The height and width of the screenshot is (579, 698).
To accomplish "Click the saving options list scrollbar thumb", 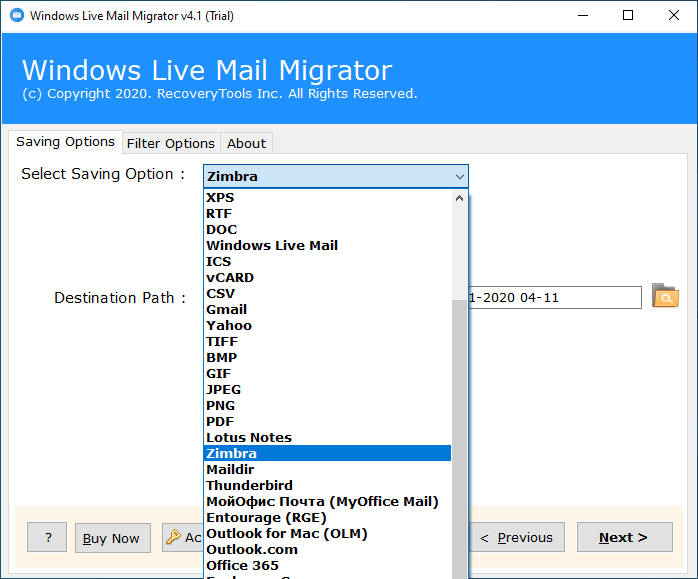I will pos(459,439).
